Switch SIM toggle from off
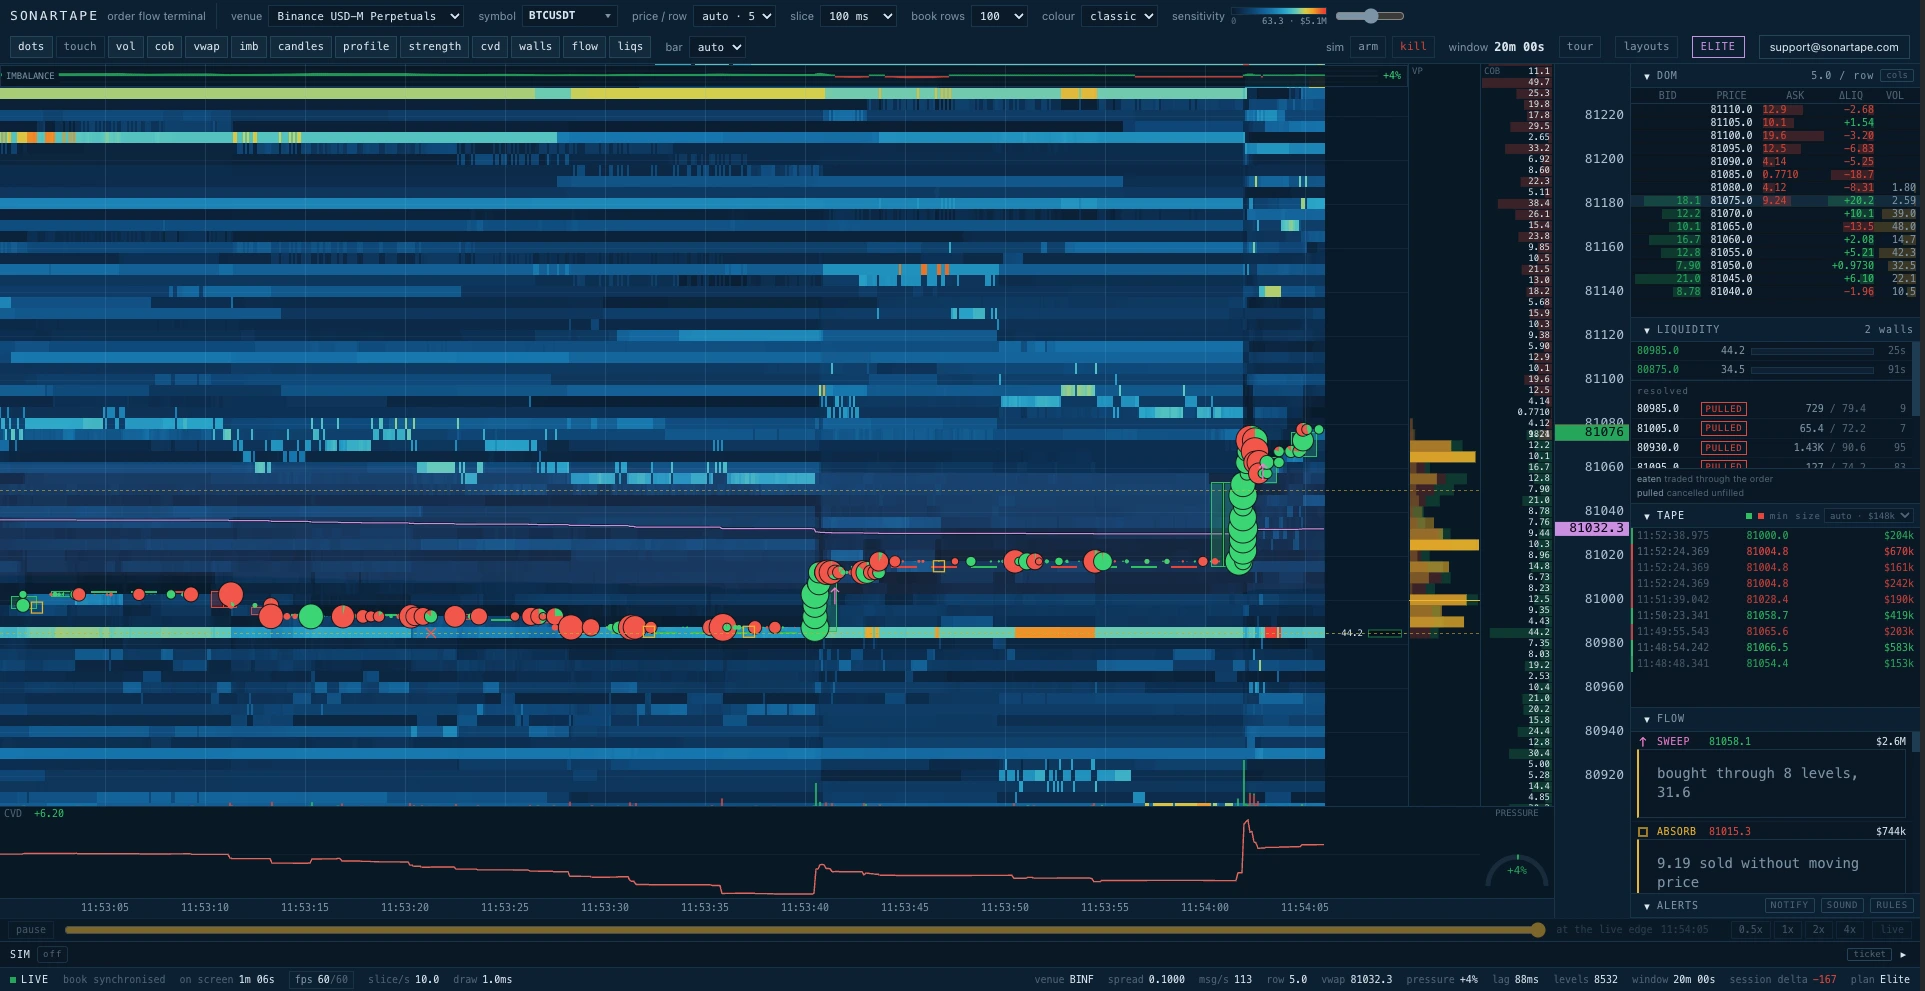The width and height of the screenshot is (1925, 991). pos(52,954)
